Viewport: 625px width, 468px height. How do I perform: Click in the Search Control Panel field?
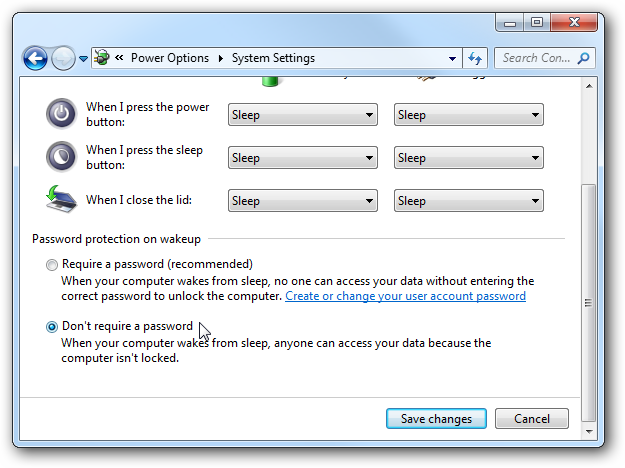[x=535, y=58]
